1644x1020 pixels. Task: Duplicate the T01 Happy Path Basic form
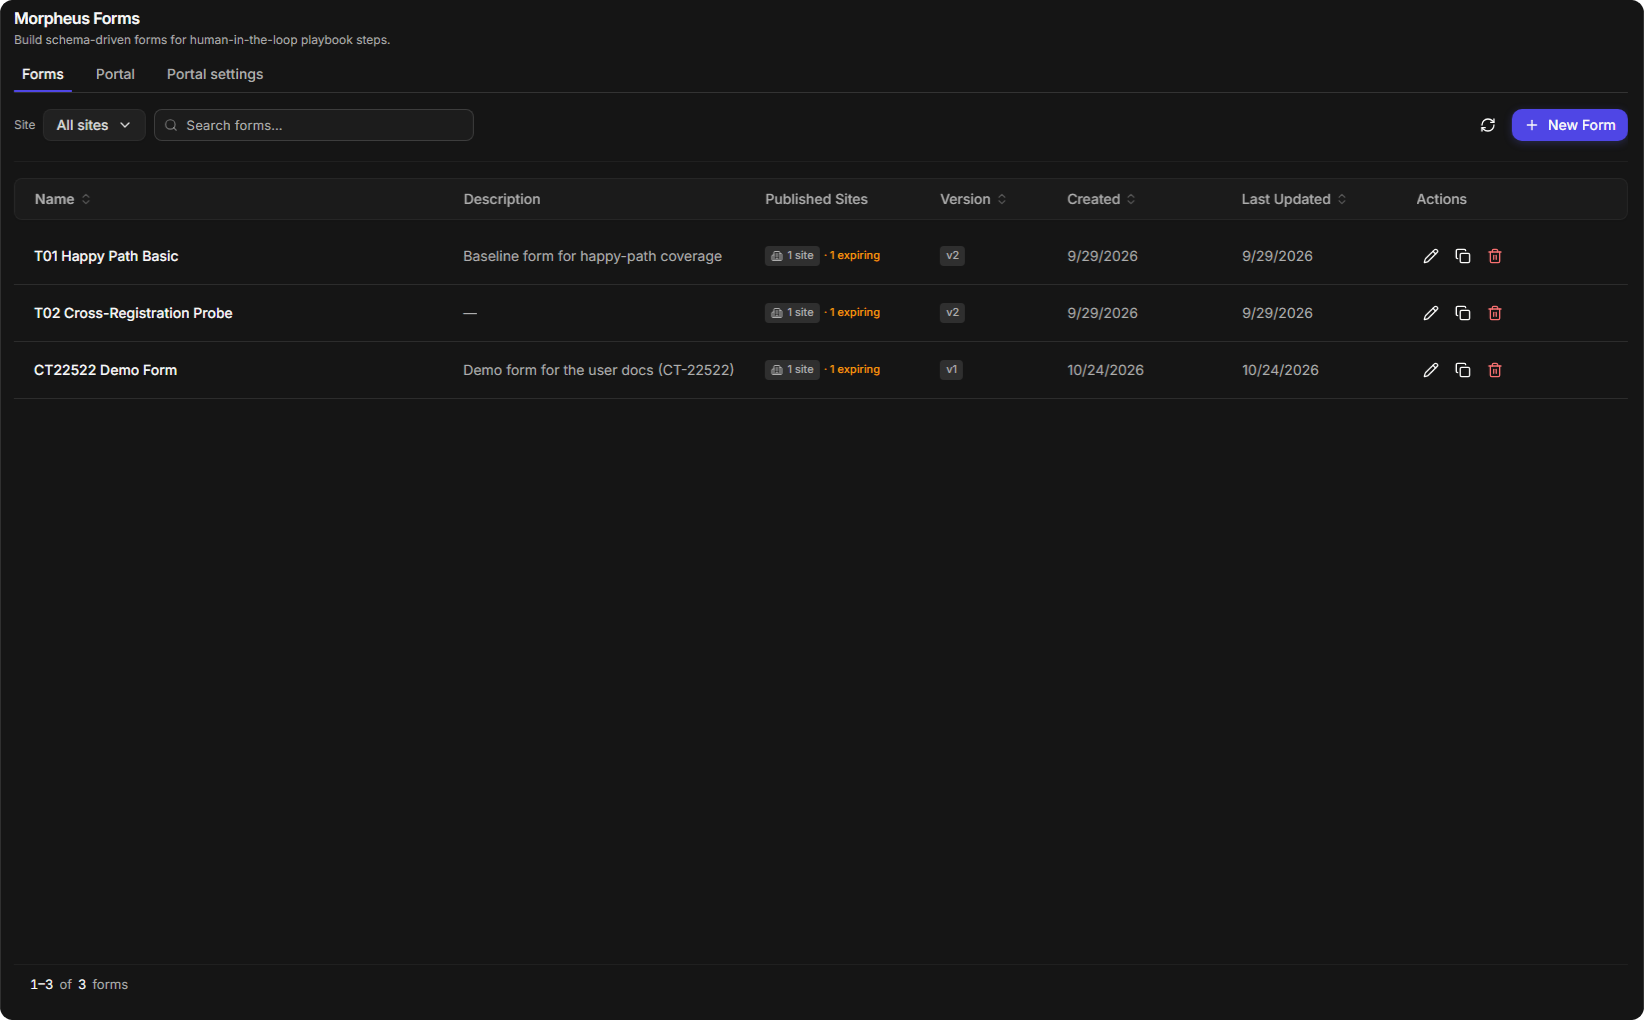(1463, 256)
